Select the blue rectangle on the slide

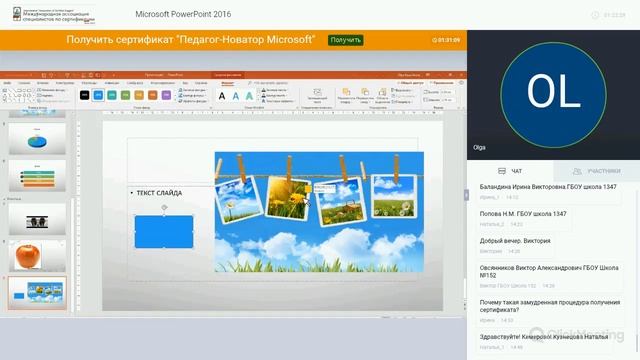coord(164,231)
